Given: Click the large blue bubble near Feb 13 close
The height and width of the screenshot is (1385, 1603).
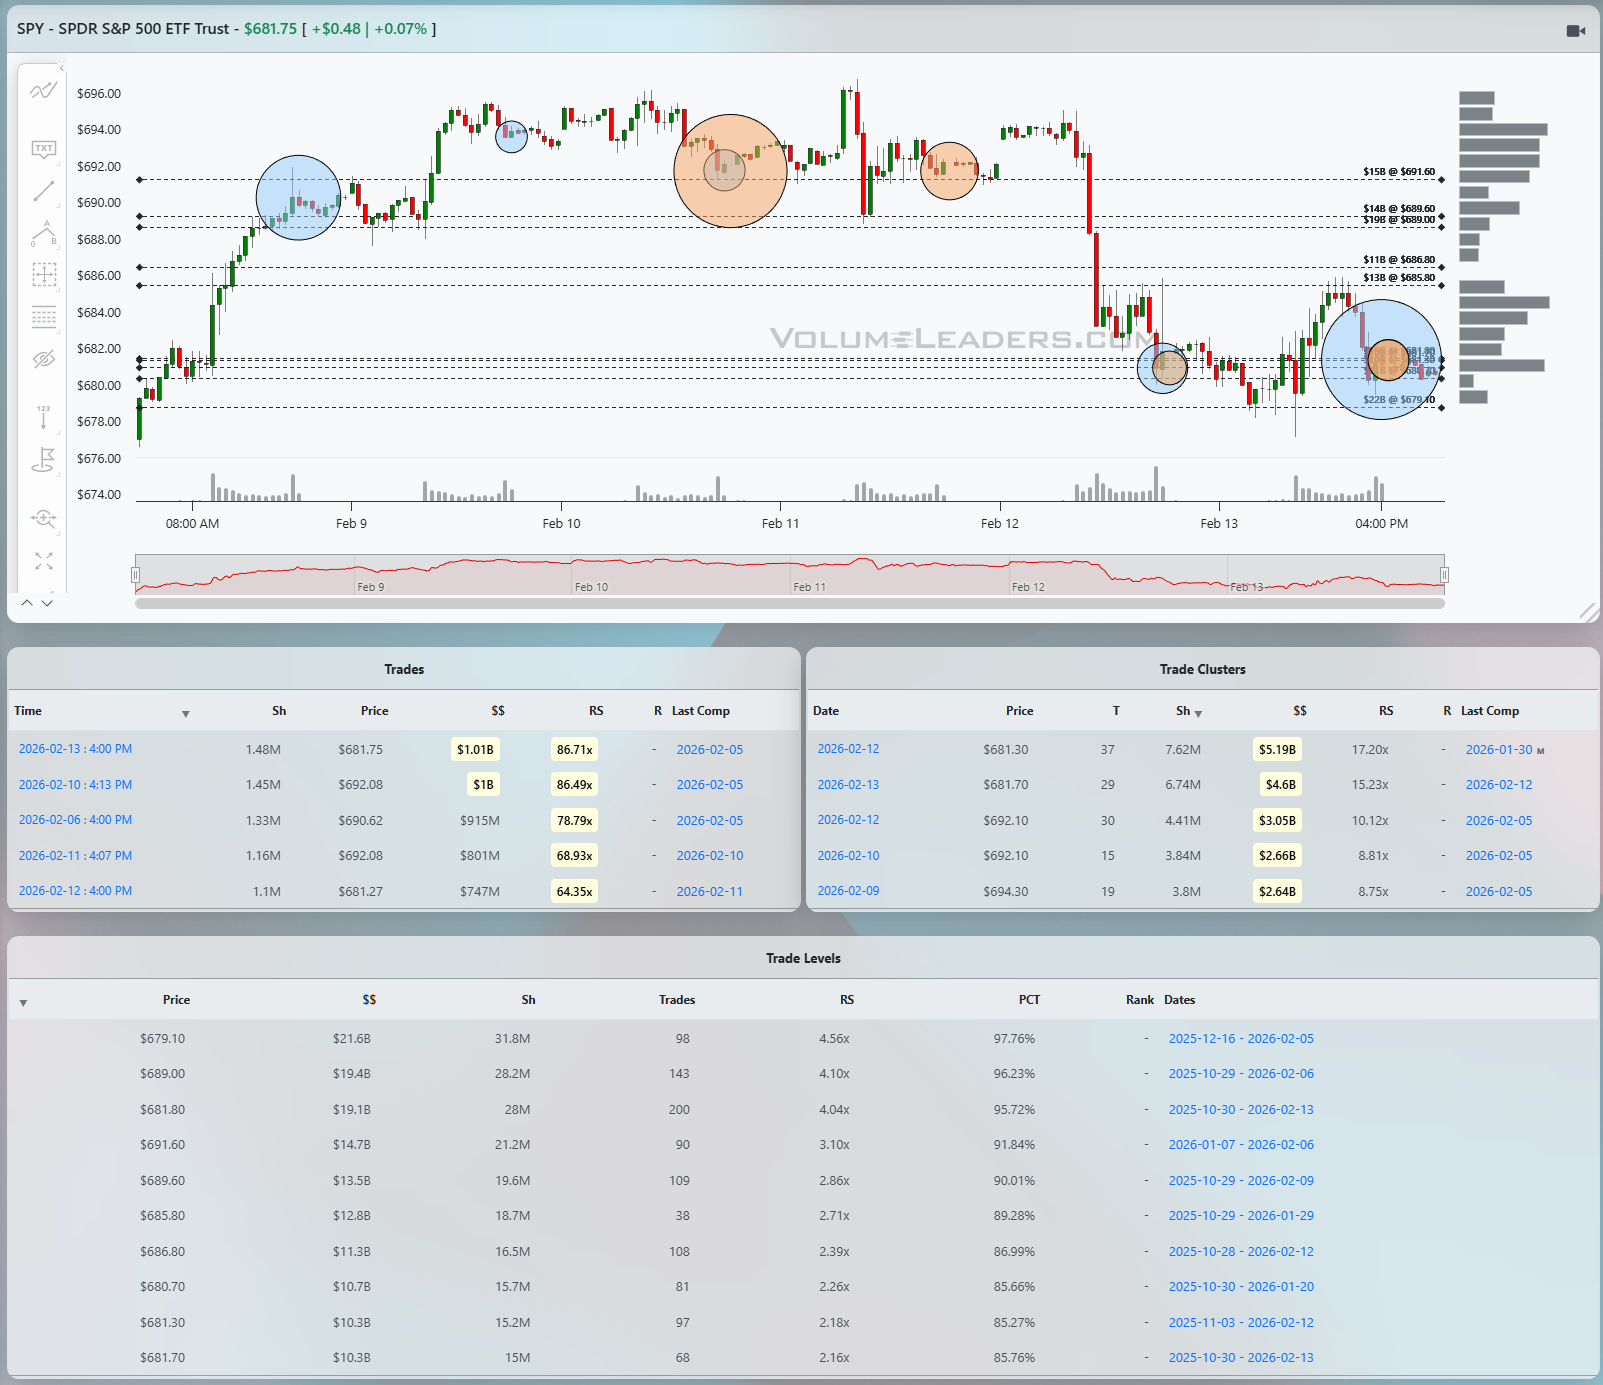Looking at the screenshot, I should (x=1381, y=360).
